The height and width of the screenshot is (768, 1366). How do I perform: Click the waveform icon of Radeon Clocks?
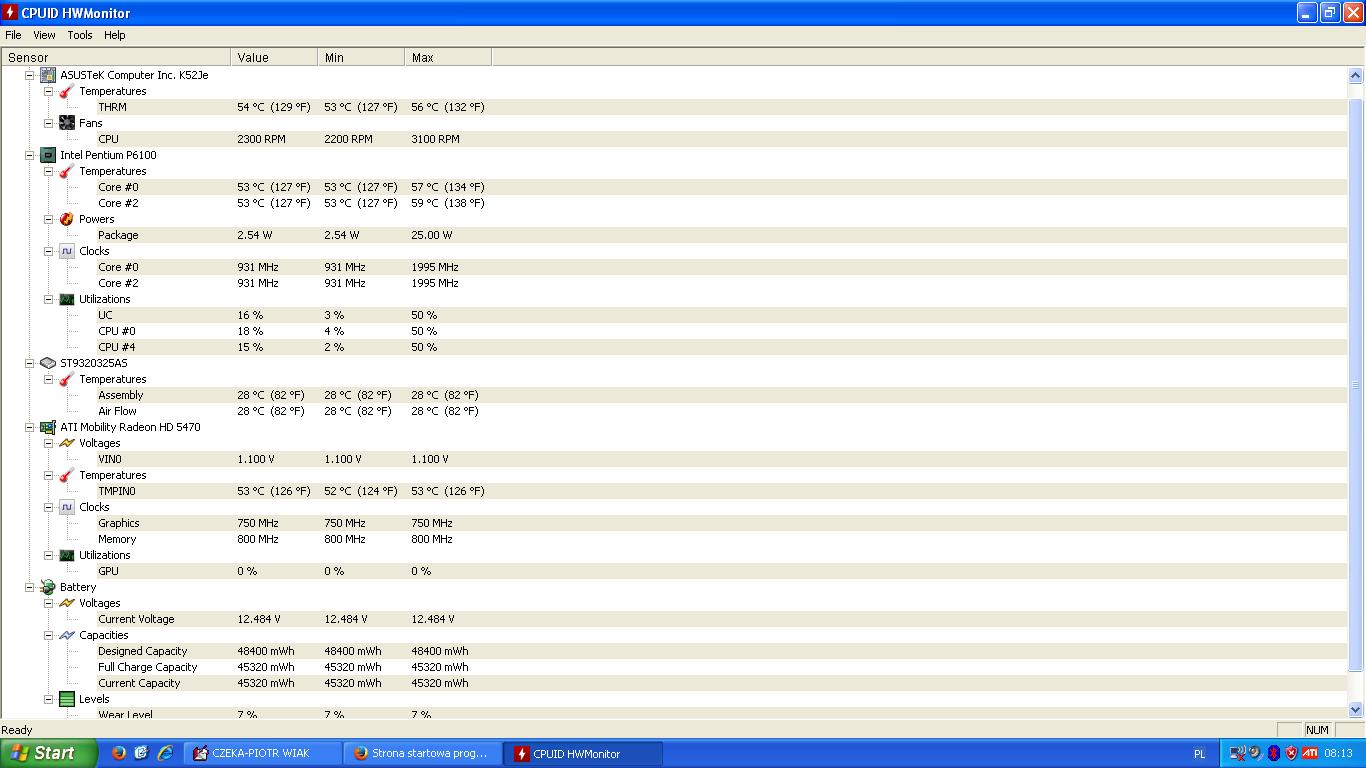[67, 507]
